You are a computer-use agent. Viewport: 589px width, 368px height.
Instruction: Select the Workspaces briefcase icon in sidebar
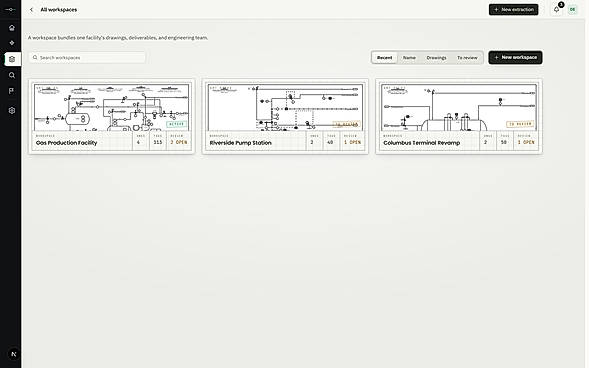pos(12,59)
